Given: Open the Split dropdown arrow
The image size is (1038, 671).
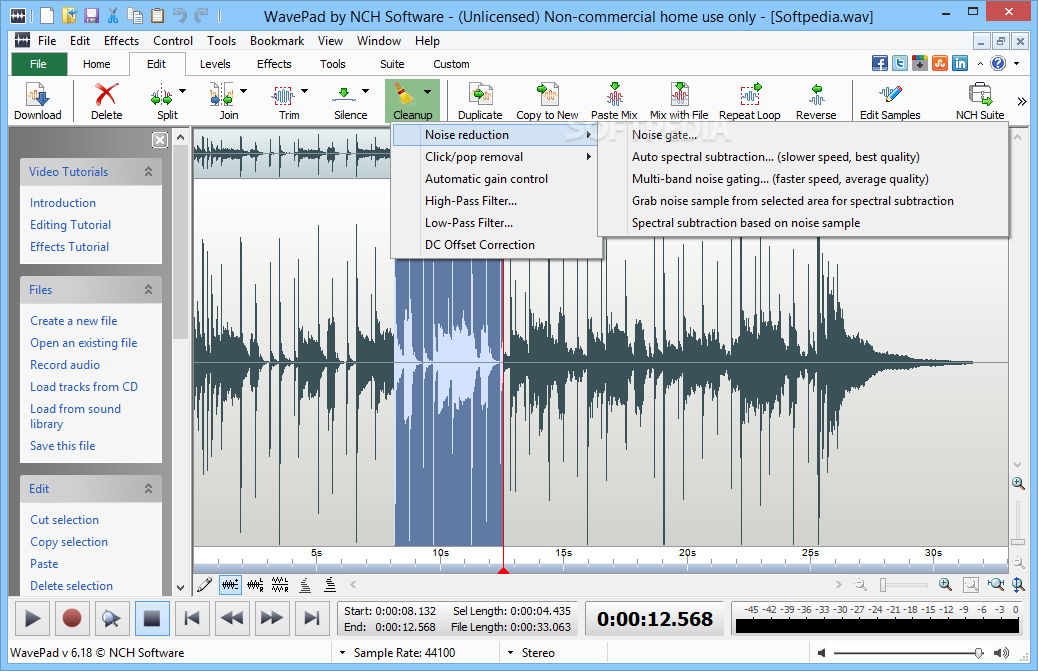Looking at the screenshot, I should pyautogui.click(x=183, y=91).
